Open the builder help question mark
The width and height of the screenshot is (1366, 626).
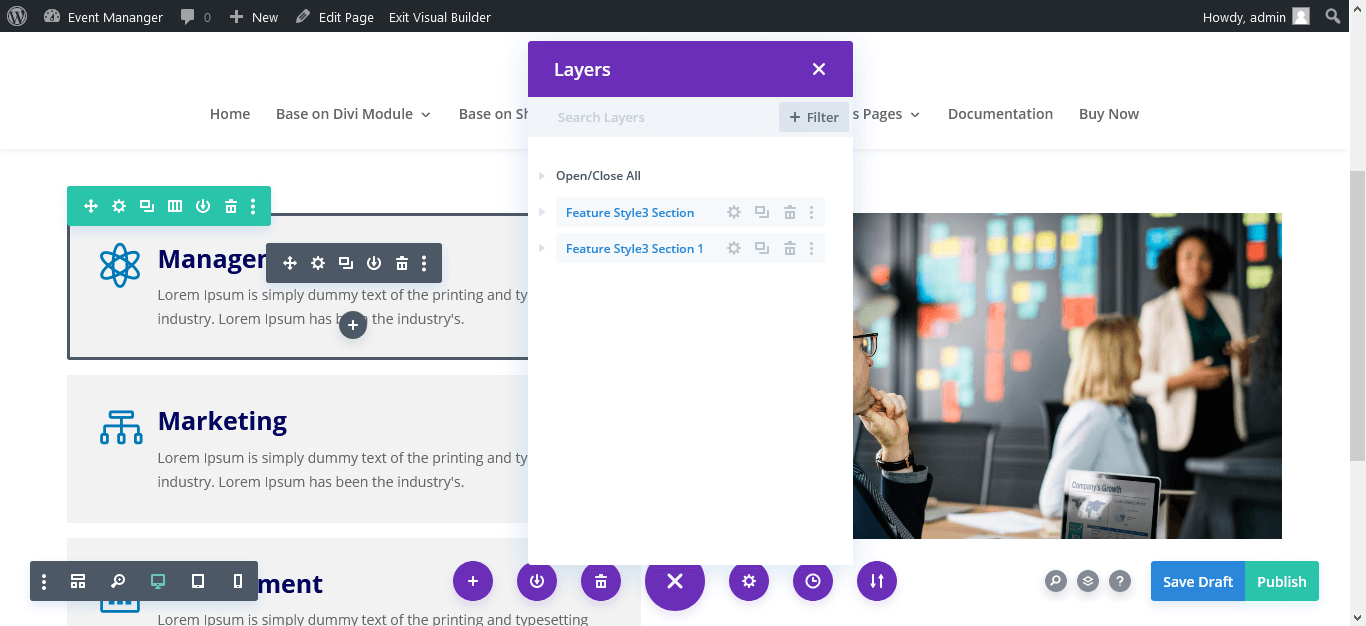tap(1120, 581)
